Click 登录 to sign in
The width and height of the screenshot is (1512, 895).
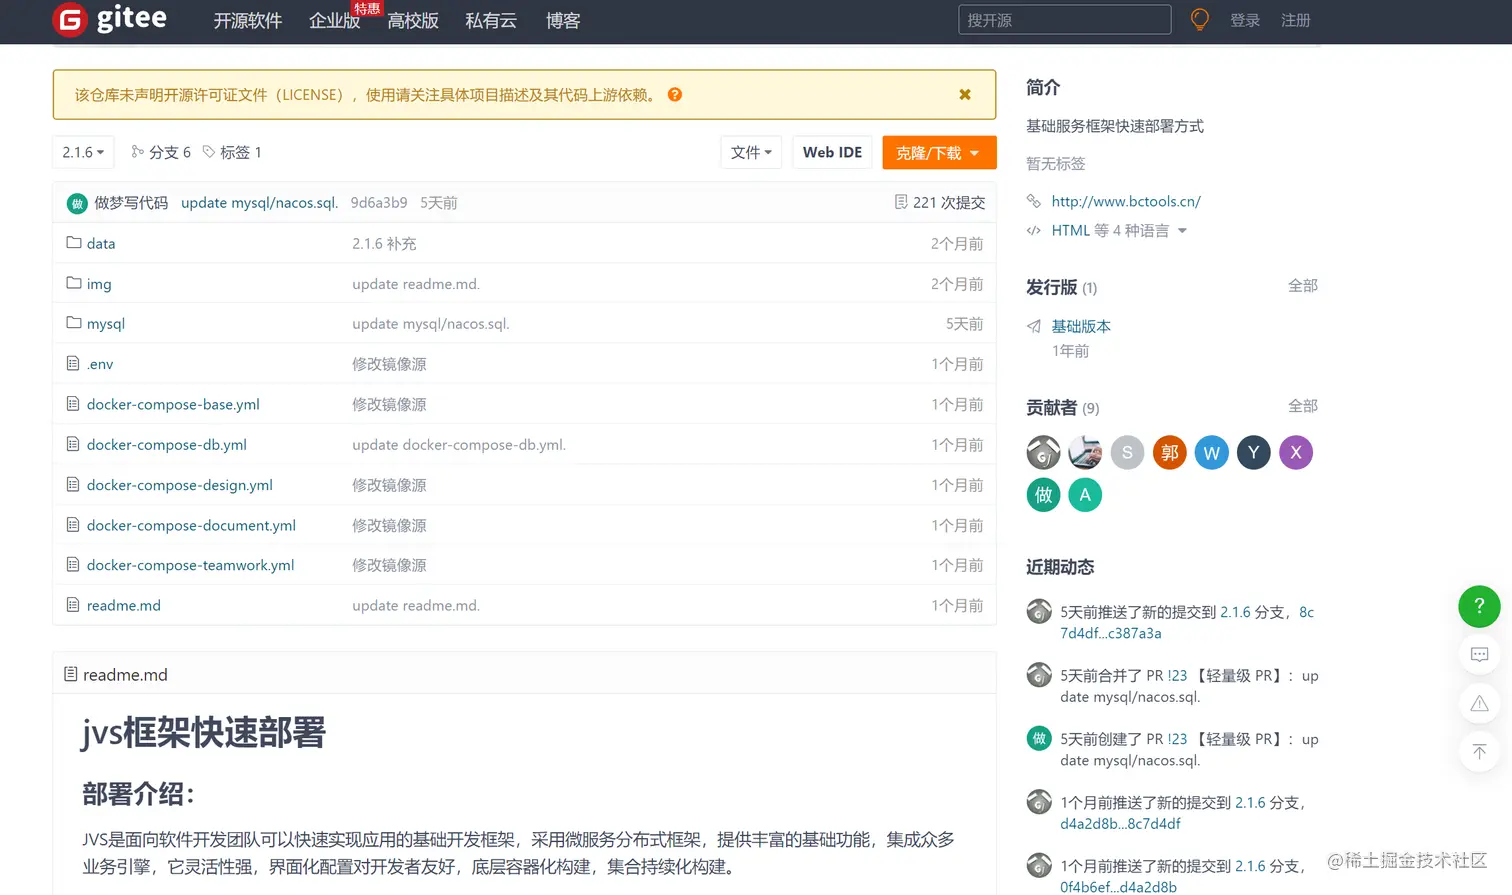point(1245,20)
